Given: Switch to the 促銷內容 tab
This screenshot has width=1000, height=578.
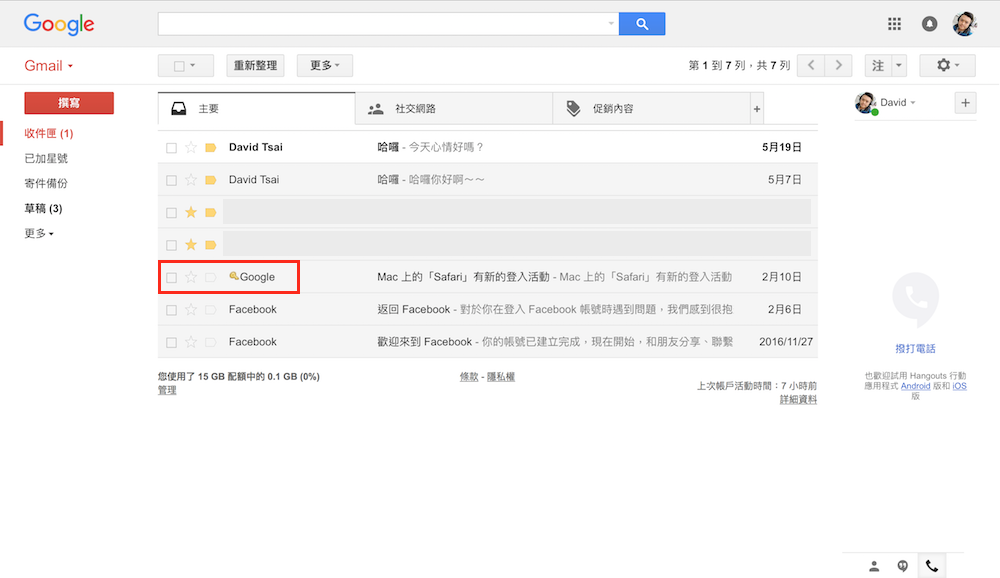Looking at the screenshot, I should coord(651,109).
